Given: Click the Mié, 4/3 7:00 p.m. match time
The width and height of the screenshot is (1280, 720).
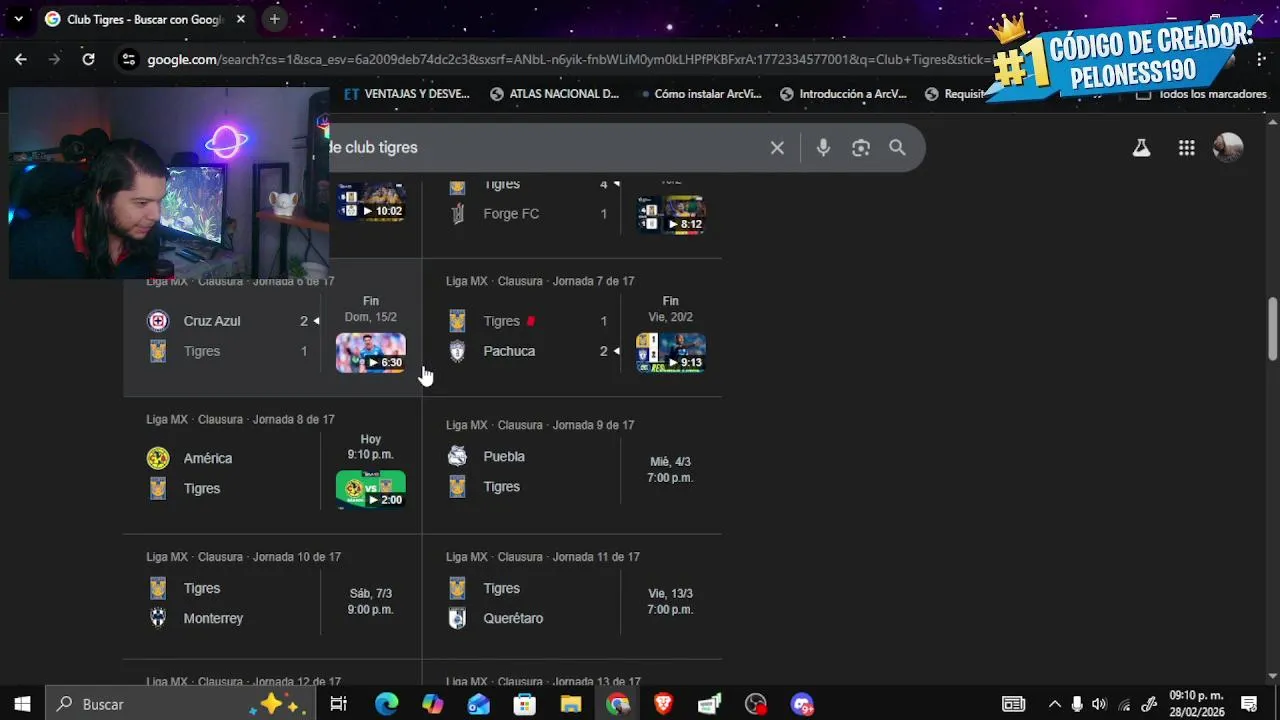Looking at the screenshot, I should [x=670, y=470].
